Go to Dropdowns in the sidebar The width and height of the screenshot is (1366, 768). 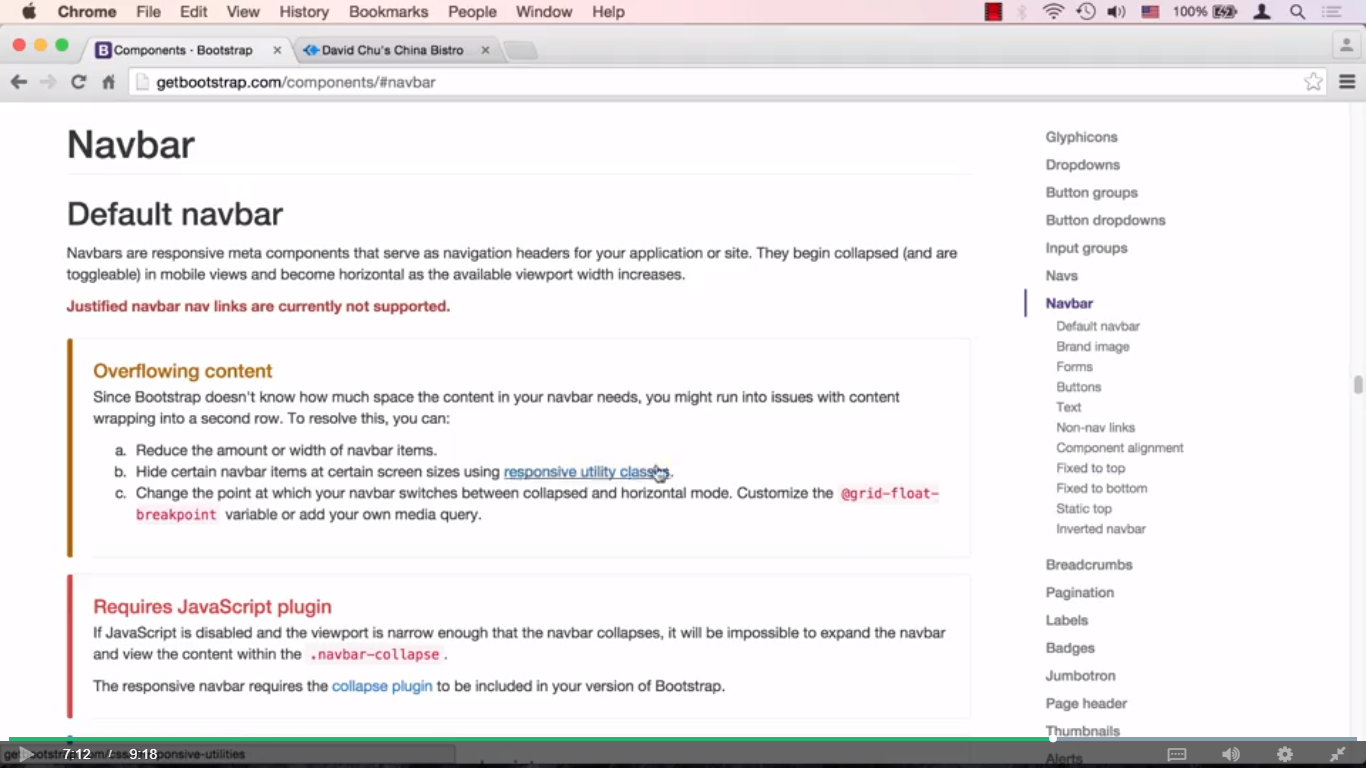pyautogui.click(x=1083, y=165)
